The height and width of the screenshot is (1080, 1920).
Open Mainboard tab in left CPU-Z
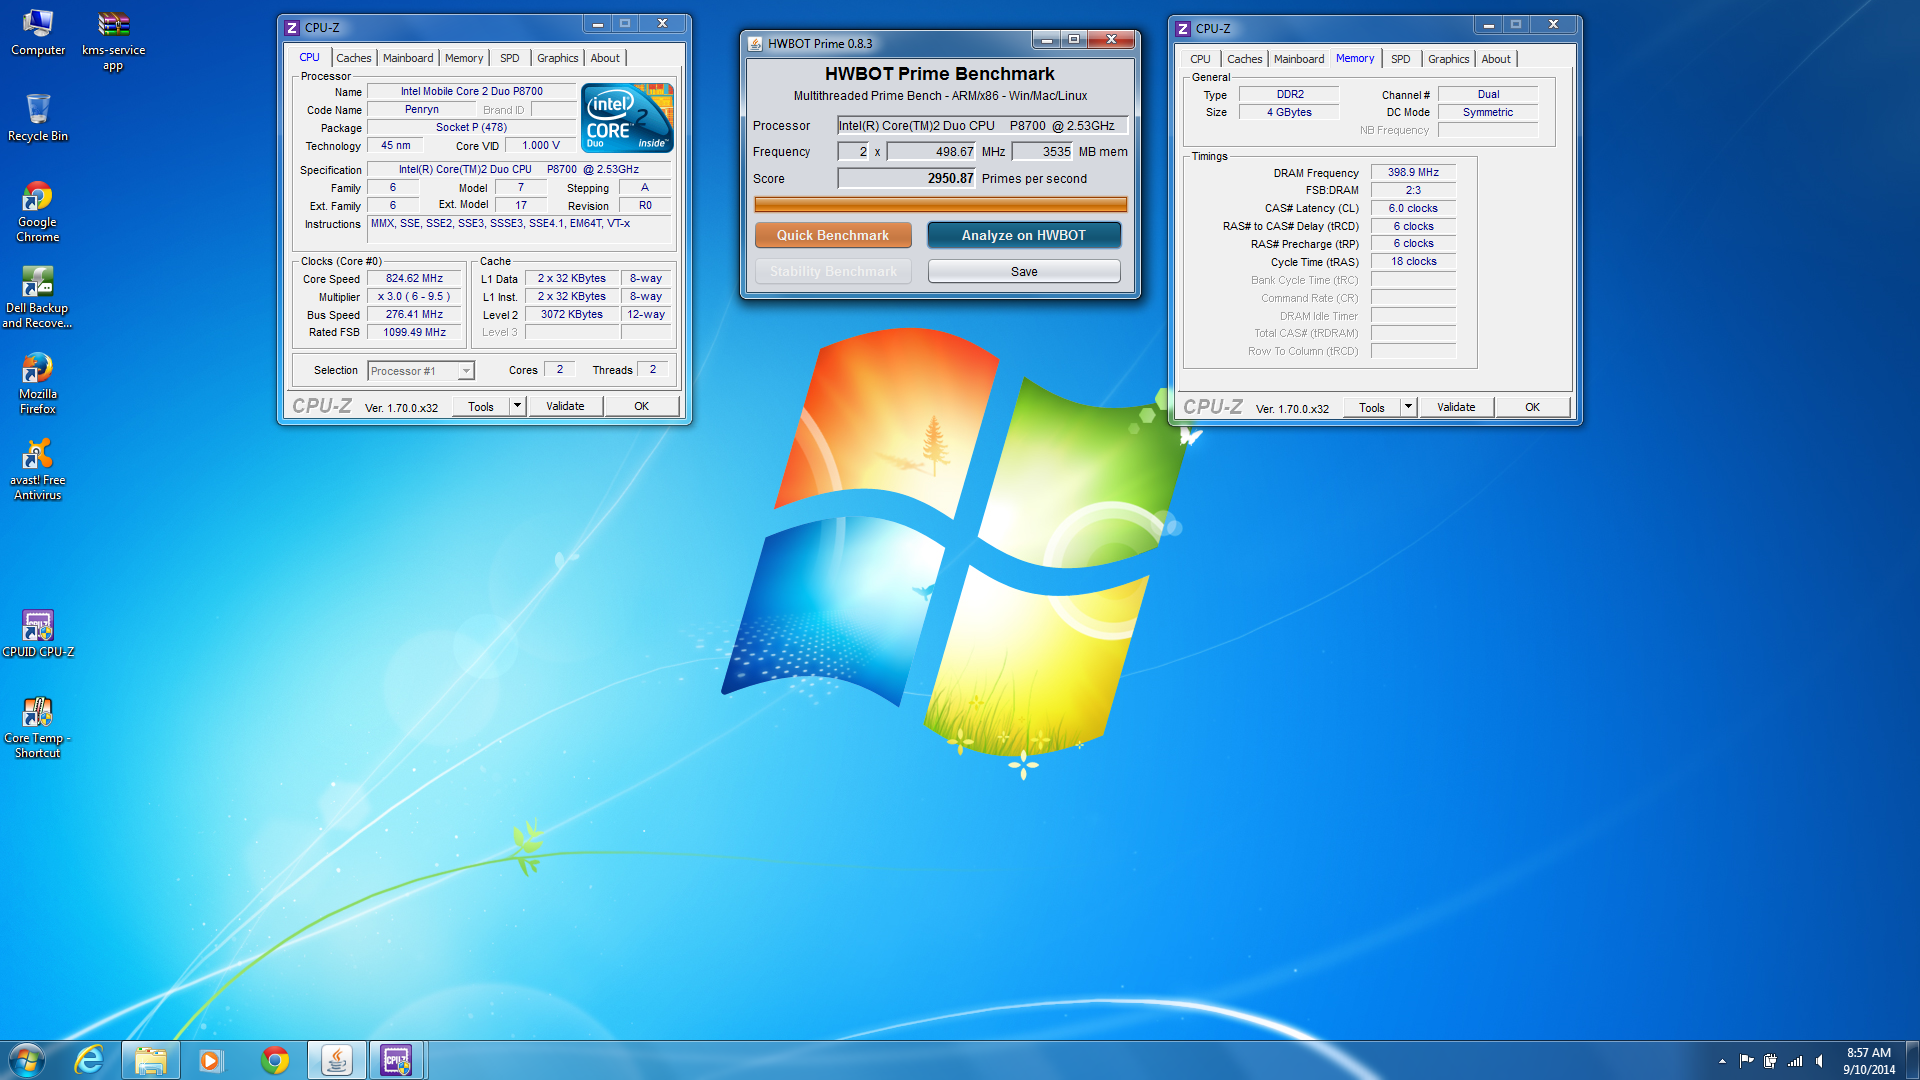point(408,58)
